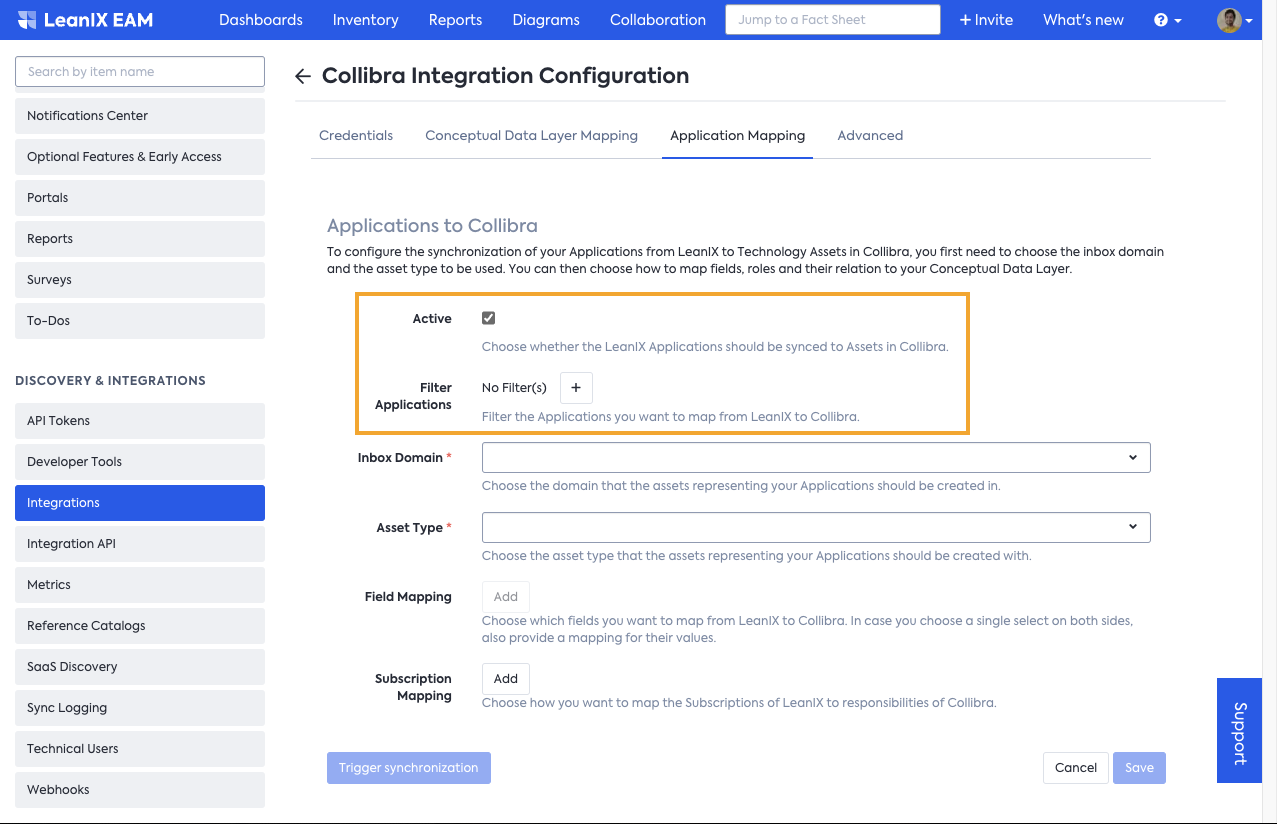Screen dimensions: 1277x824
Task: Click the LeanIX EAM logo
Action: [x=85, y=20]
